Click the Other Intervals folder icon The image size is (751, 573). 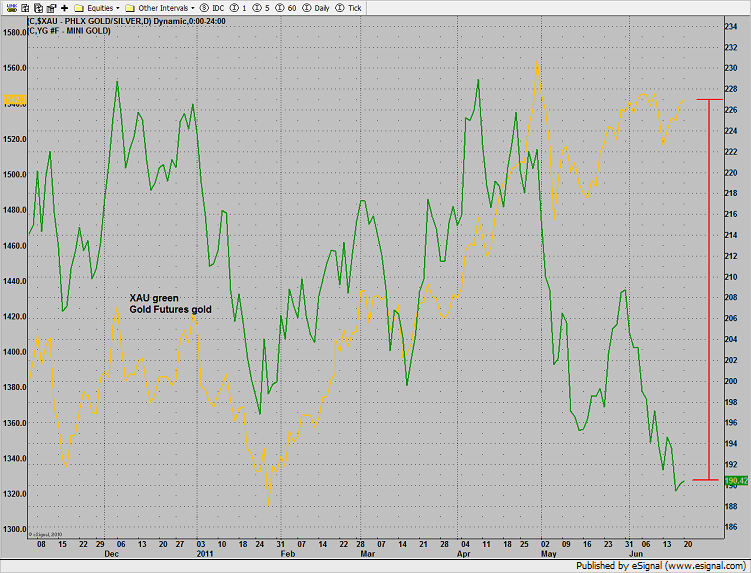point(131,7)
